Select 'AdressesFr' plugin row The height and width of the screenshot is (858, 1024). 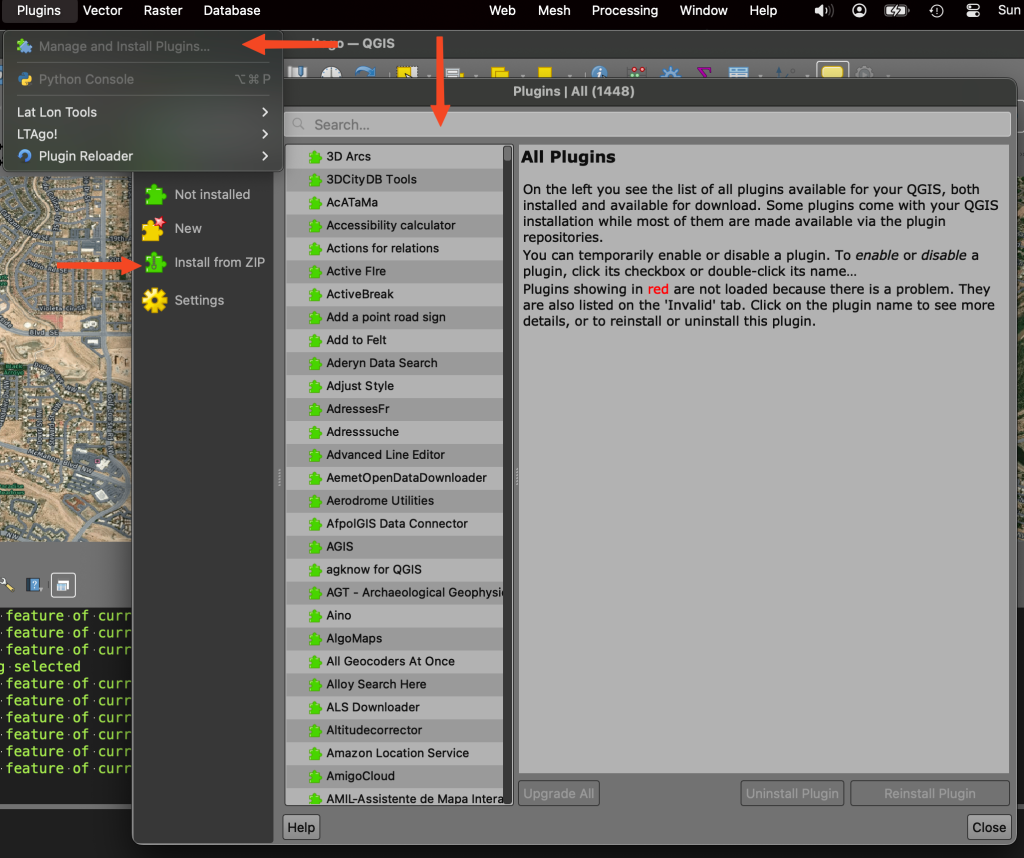[394, 409]
